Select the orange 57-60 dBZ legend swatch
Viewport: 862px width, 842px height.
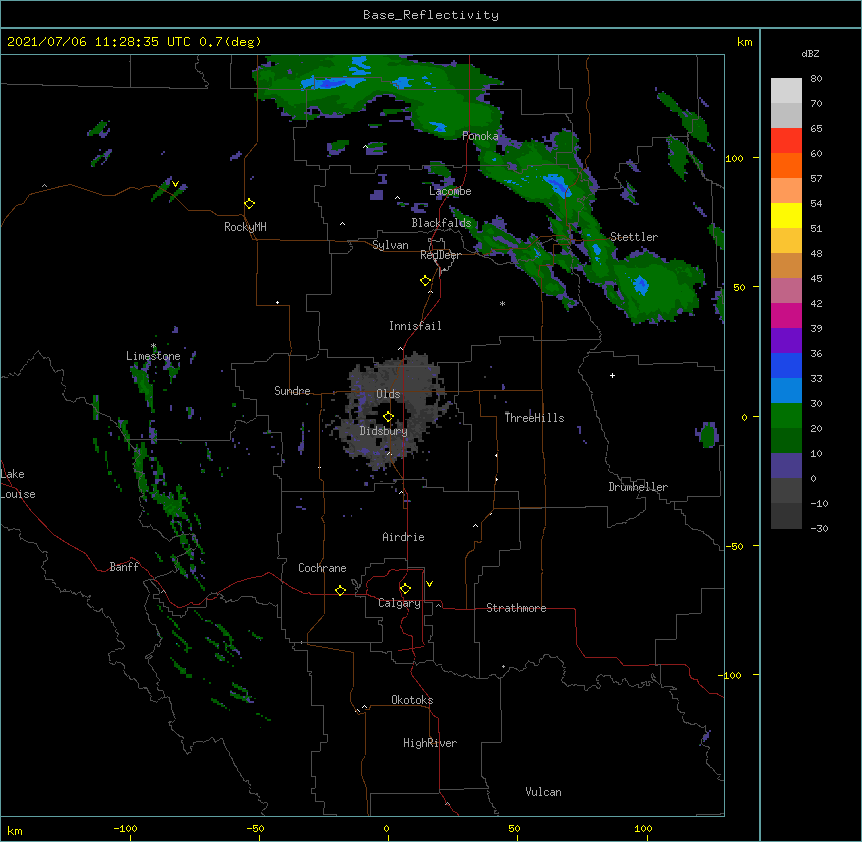tap(786, 165)
